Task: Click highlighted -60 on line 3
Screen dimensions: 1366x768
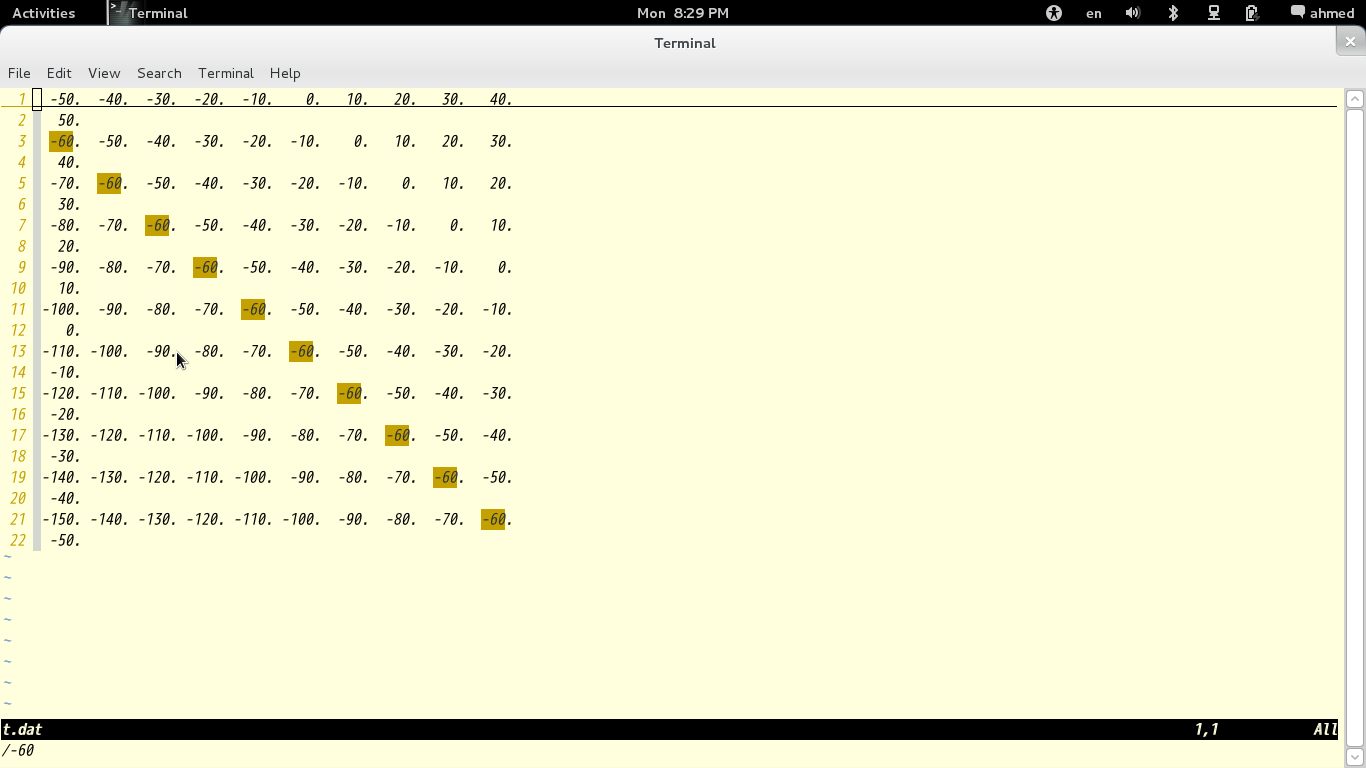Action: [61, 141]
